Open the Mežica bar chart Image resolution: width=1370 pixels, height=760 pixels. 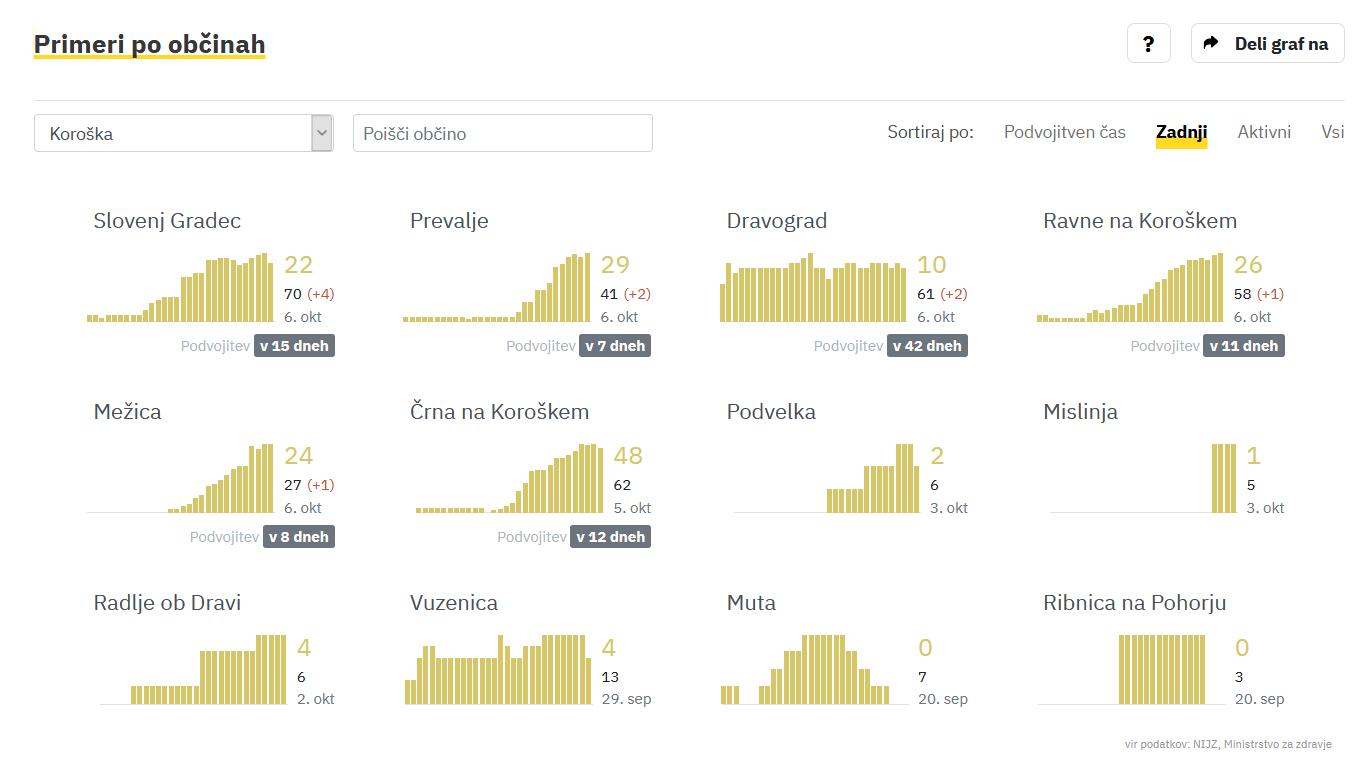(x=180, y=479)
